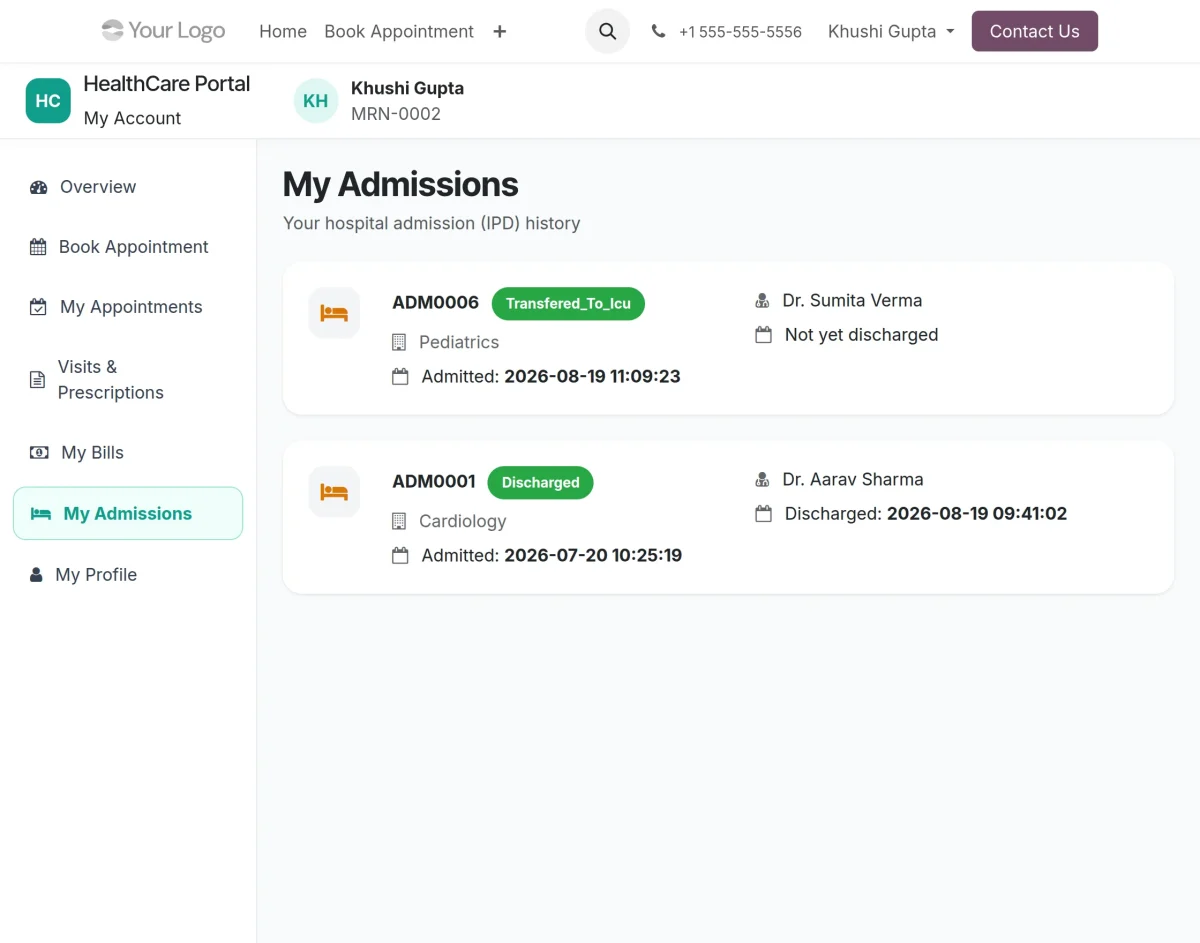Click the Book Appointment calendar icon in sidebar
Image resolution: width=1200 pixels, height=943 pixels.
[38, 247]
